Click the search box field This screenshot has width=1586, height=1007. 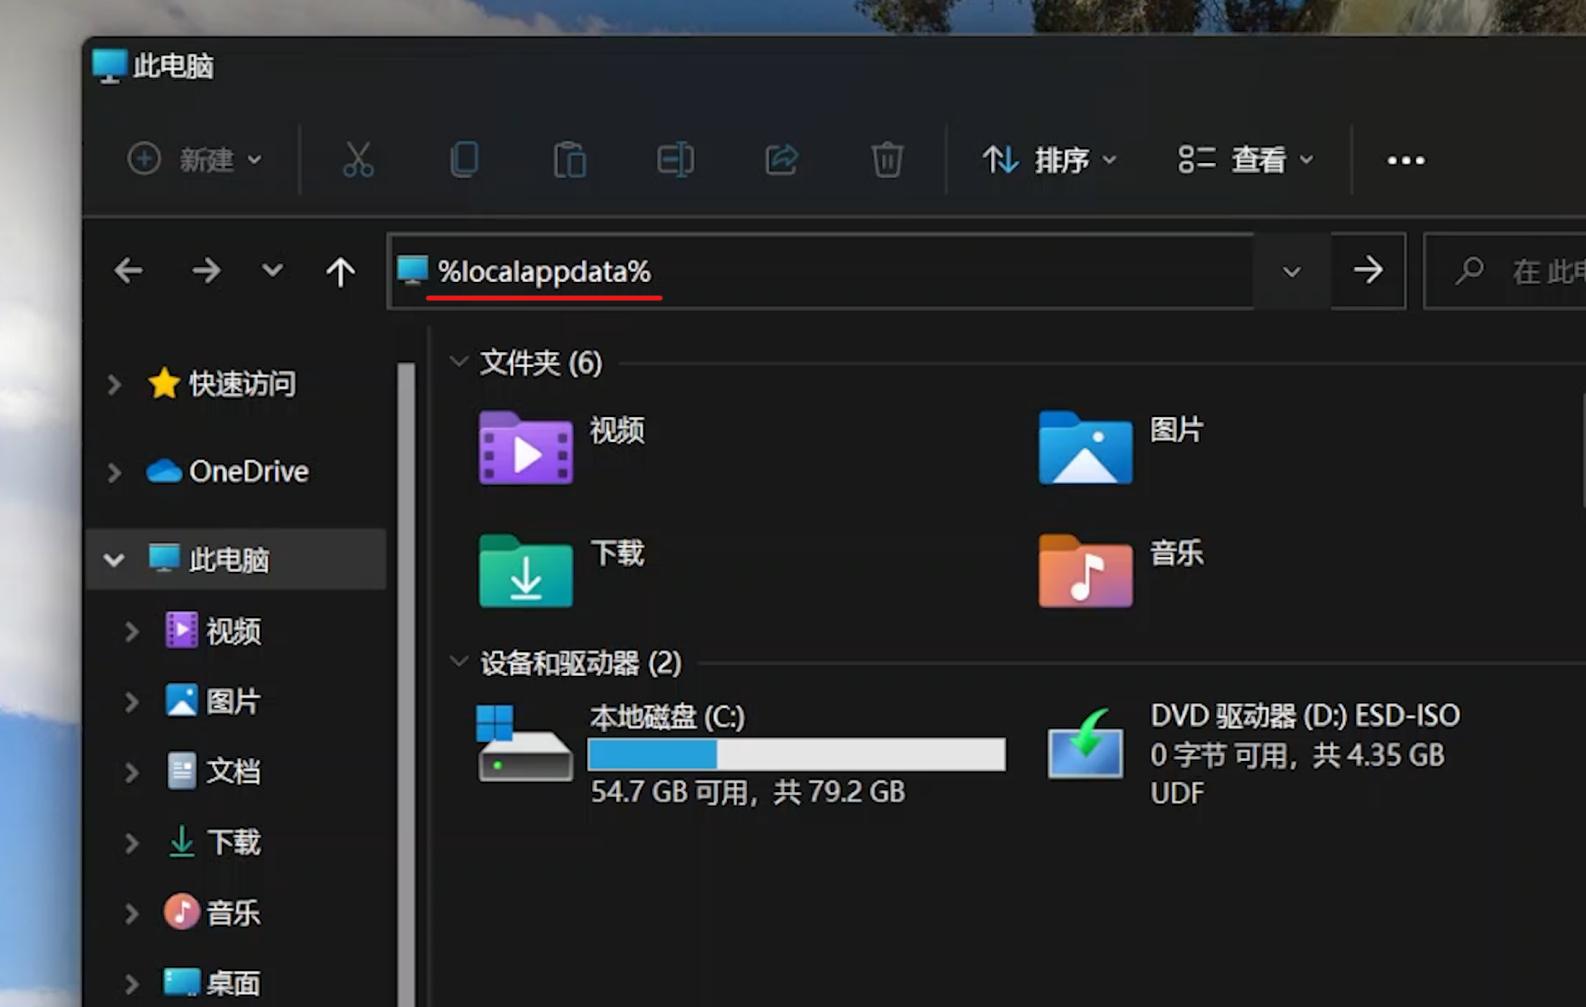pos(1505,271)
